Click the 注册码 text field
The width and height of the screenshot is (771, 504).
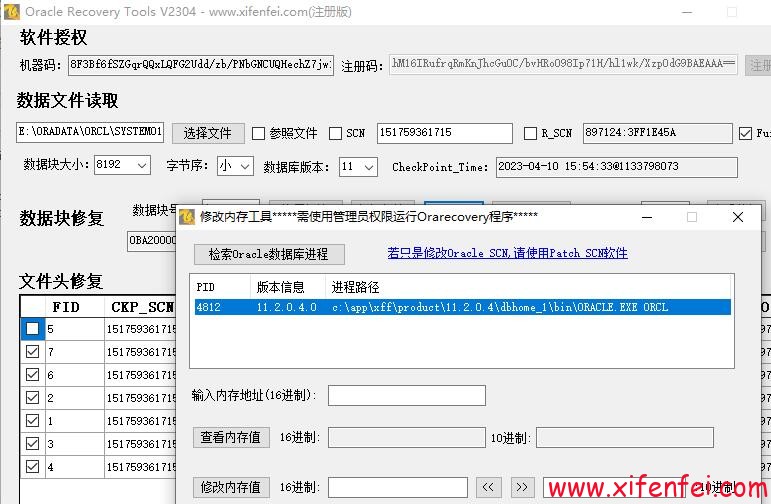[563, 64]
